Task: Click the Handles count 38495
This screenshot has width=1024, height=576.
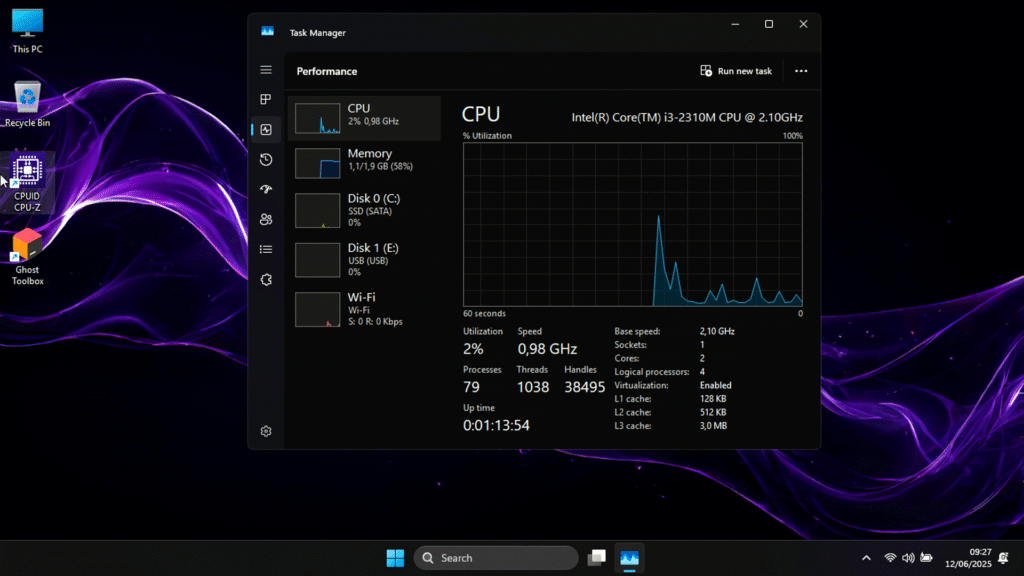Action: point(584,387)
